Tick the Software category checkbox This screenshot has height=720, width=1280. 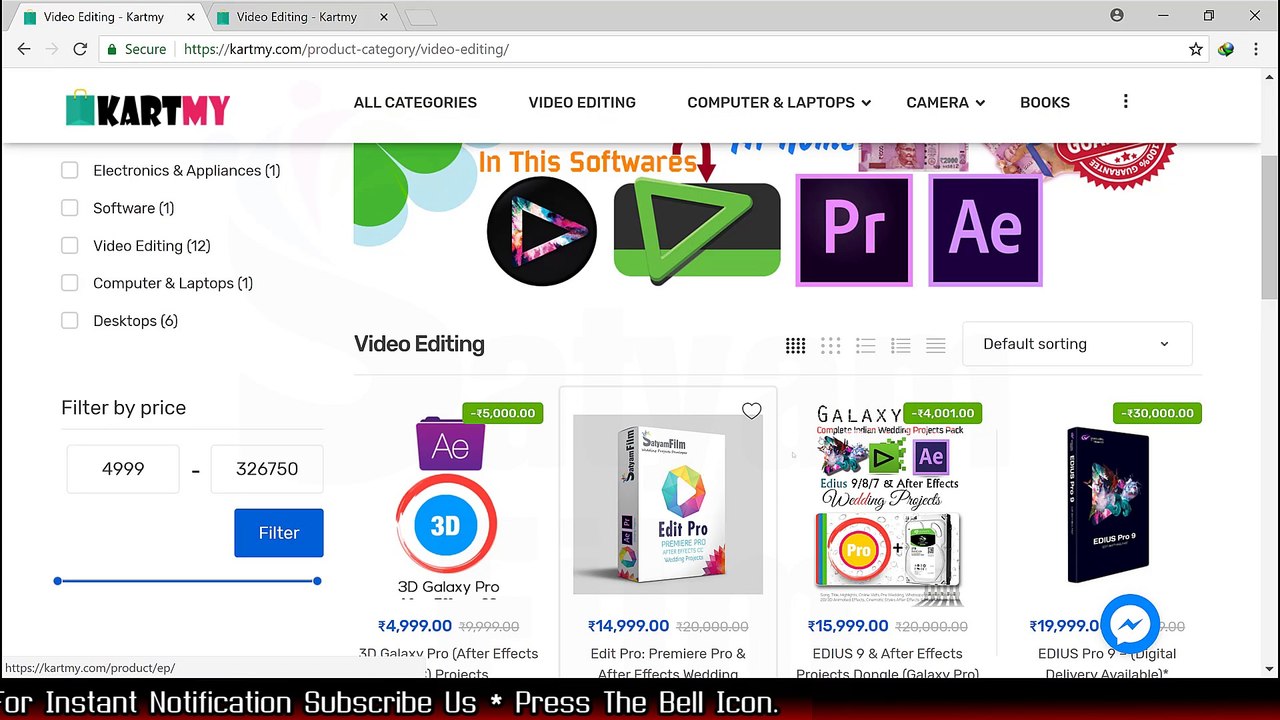click(x=70, y=208)
